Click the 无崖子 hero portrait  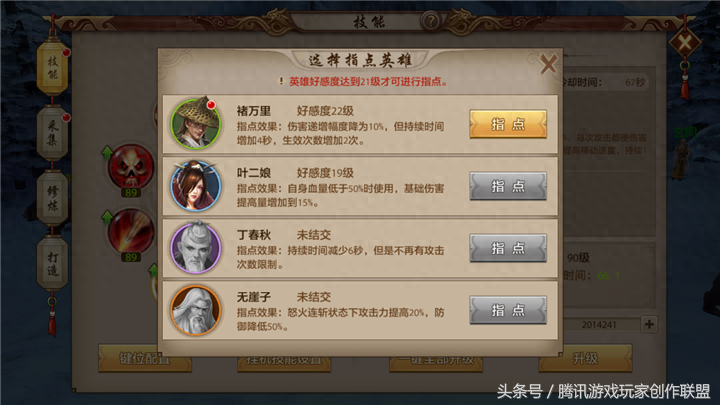coord(196,310)
